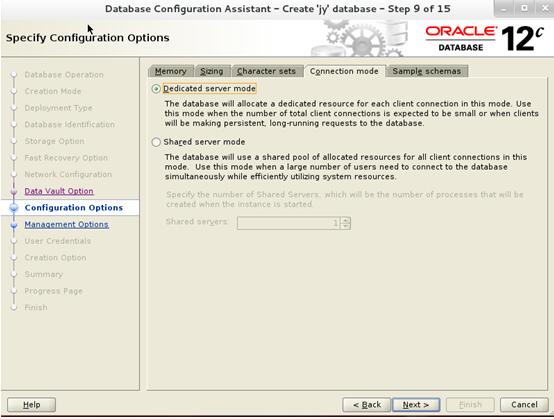The width and height of the screenshot is (554, 419).
Task: Select Dedicated server mode radio button
Action: pos(156,89)
